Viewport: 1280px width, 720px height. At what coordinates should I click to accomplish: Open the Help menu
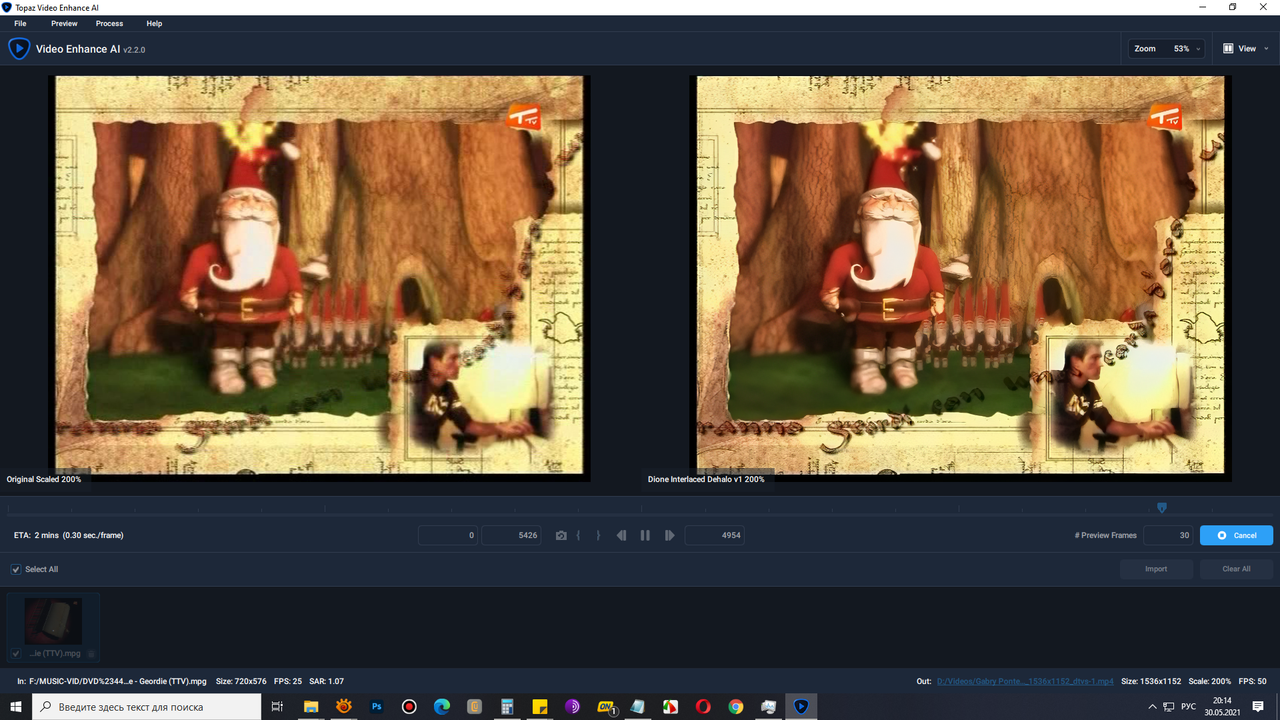[154, 23]
